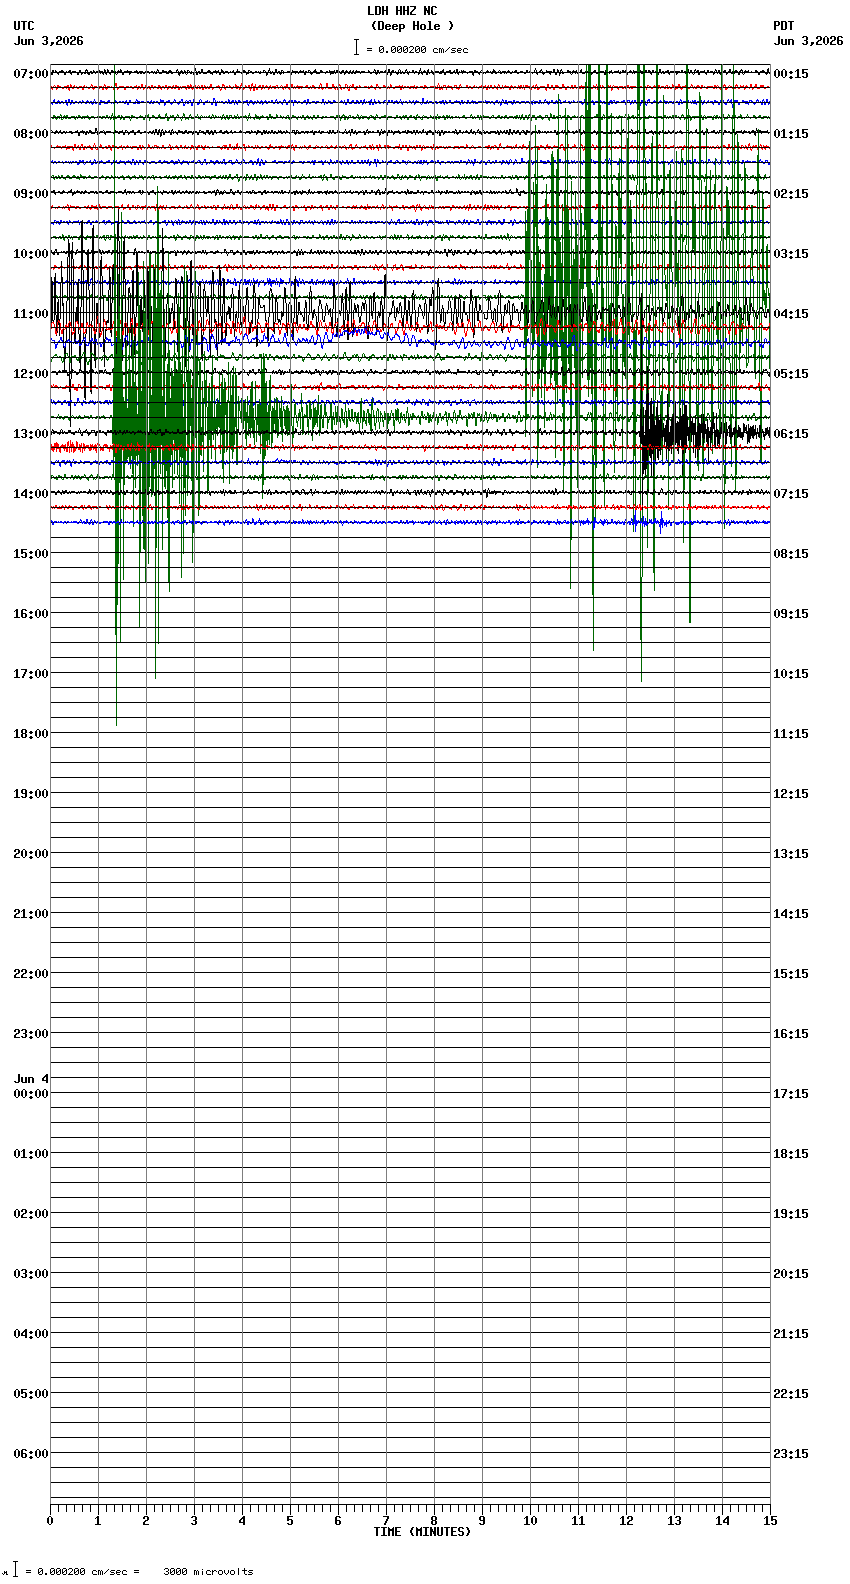Click the 'TIME (MINUTES)' axis label
850x1584 pixels.
(422, 1531)
